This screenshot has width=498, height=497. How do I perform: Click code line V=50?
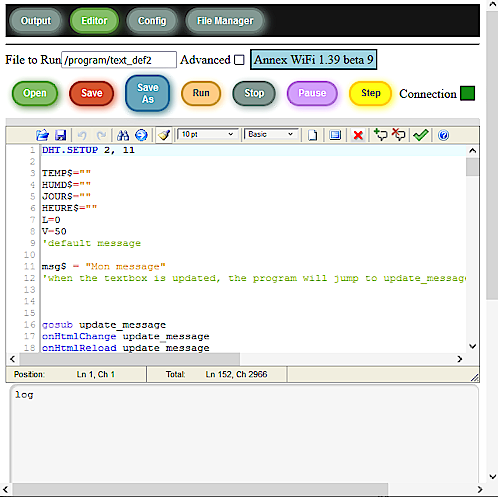54,232
